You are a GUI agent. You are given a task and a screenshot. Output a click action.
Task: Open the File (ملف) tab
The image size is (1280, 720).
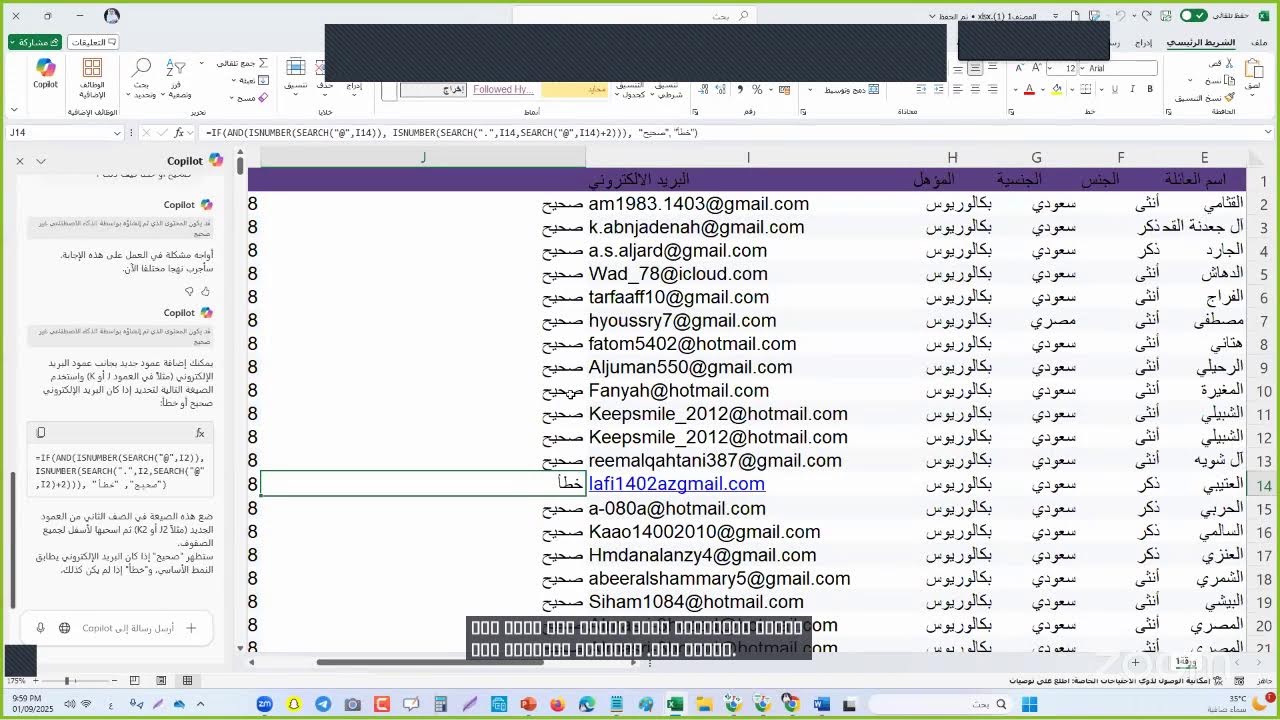[x=1259, y=42]
